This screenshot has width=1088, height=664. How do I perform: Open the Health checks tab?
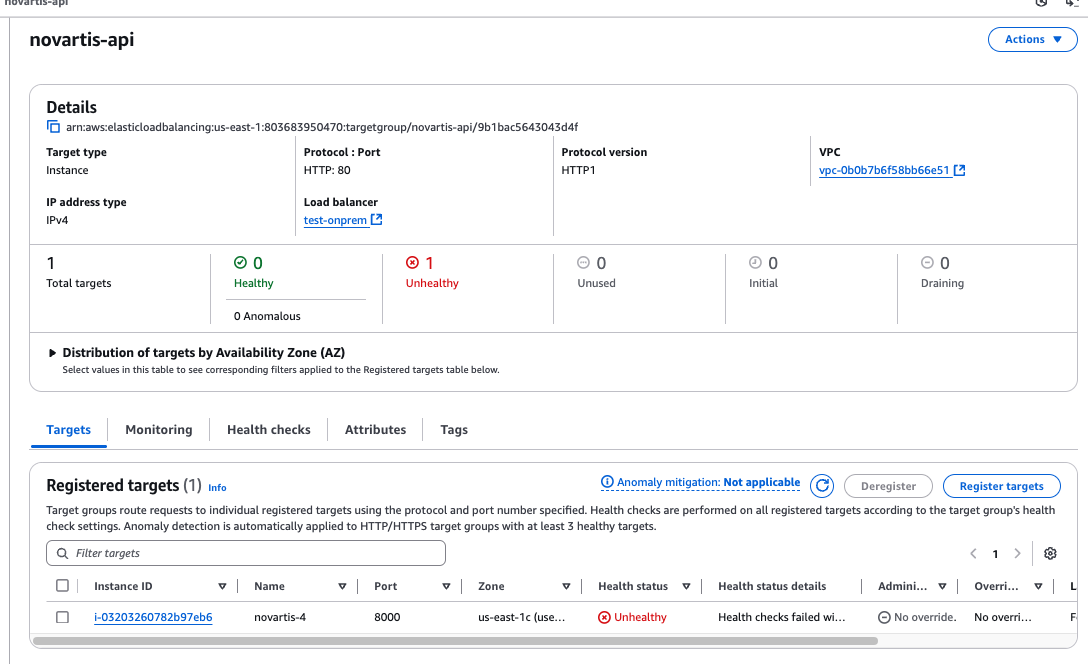tap(269, 429)
